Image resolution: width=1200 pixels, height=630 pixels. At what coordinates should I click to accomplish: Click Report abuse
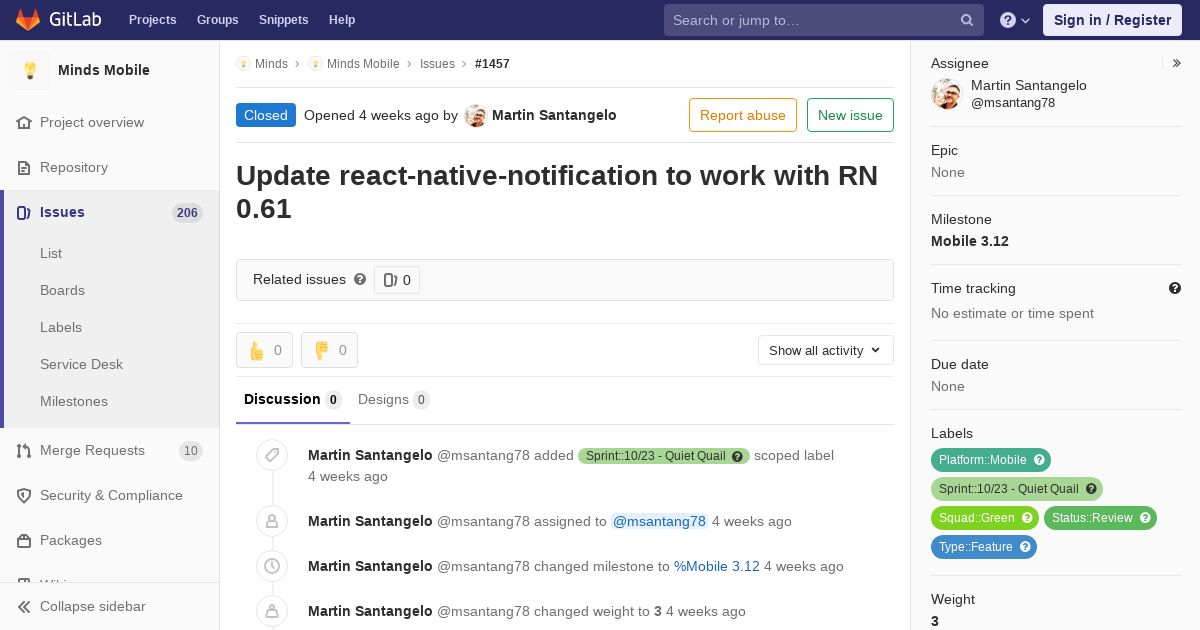coord(743,115)
